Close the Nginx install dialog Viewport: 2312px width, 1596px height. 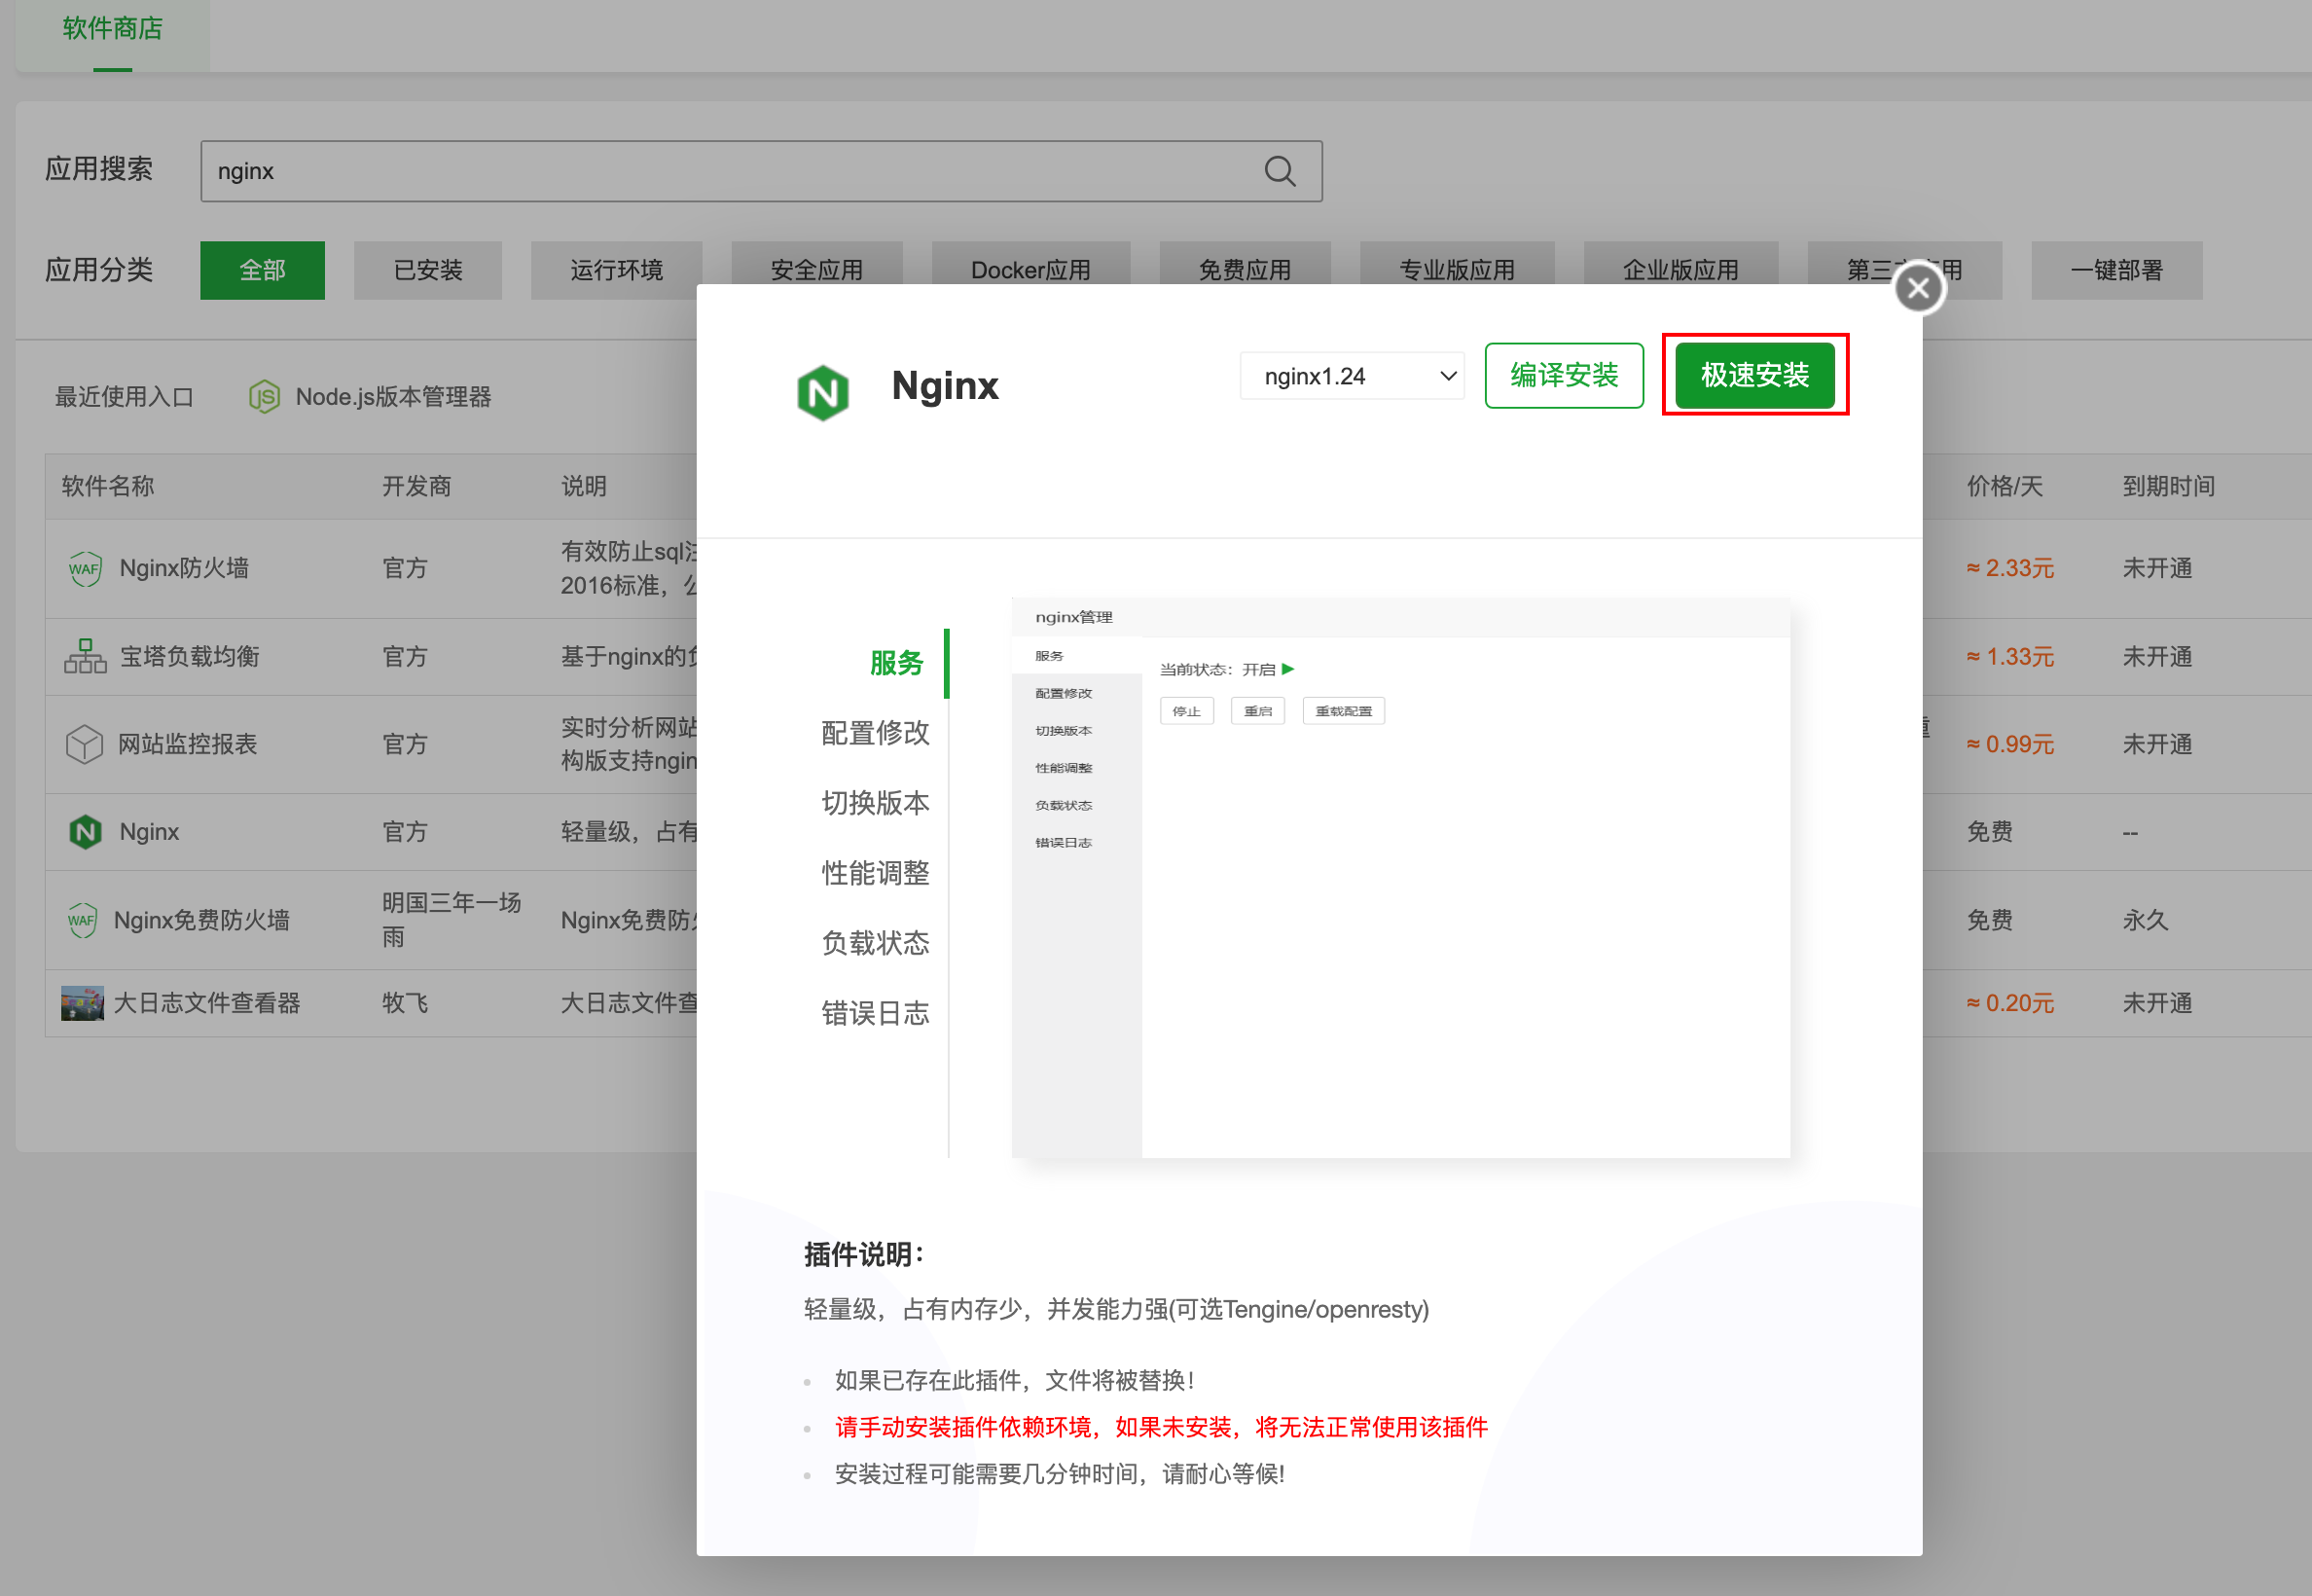[x=1917, y=289]
